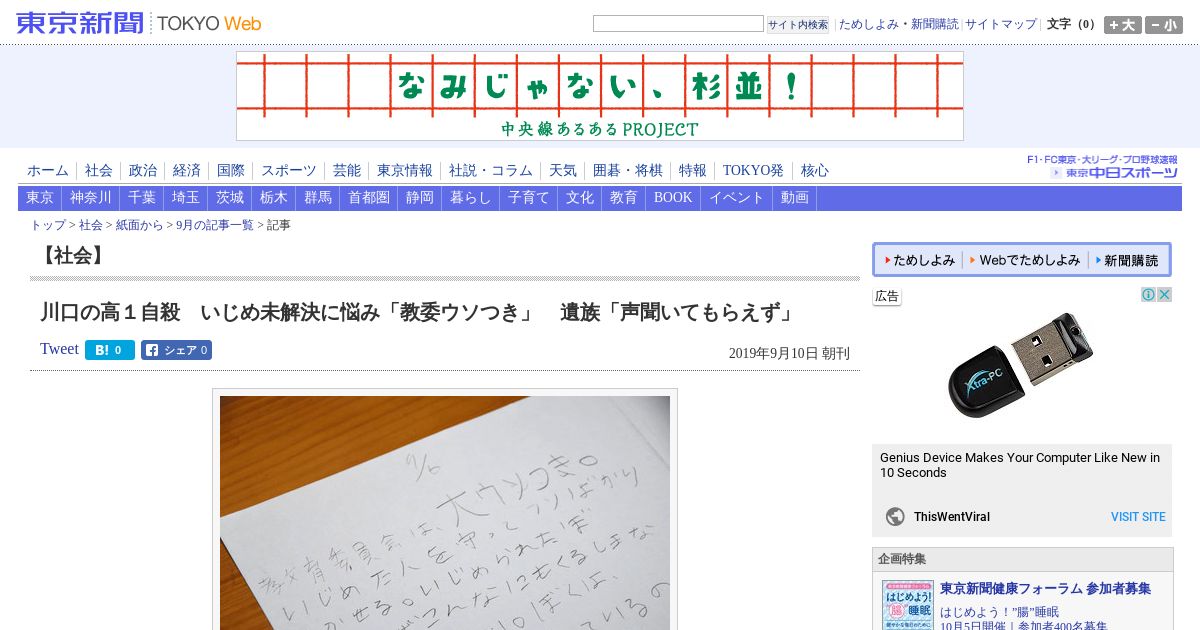The height and width of the screenshot is (630, 1200).
Task: Open the 国際 menu item
Action: click(231, 170)
